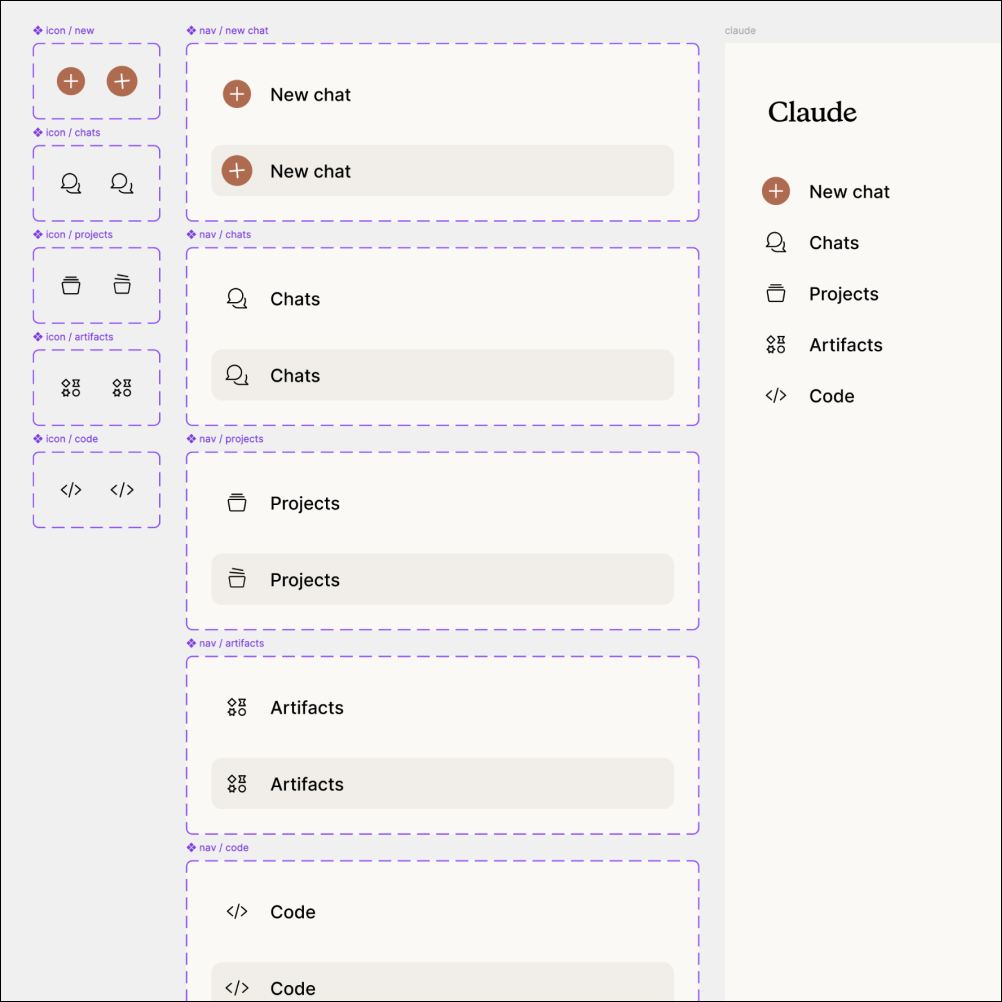
Task: Open Chats text in the Claude sidebar
Action: [834, 243]
